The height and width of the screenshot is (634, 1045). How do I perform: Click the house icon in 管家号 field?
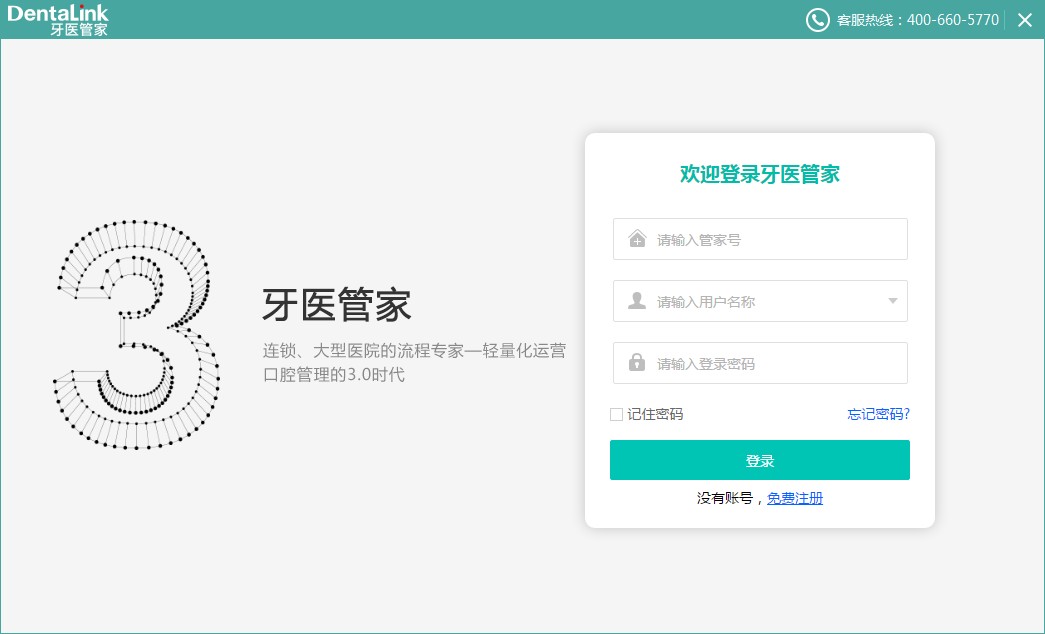click(x=637, y=239)
